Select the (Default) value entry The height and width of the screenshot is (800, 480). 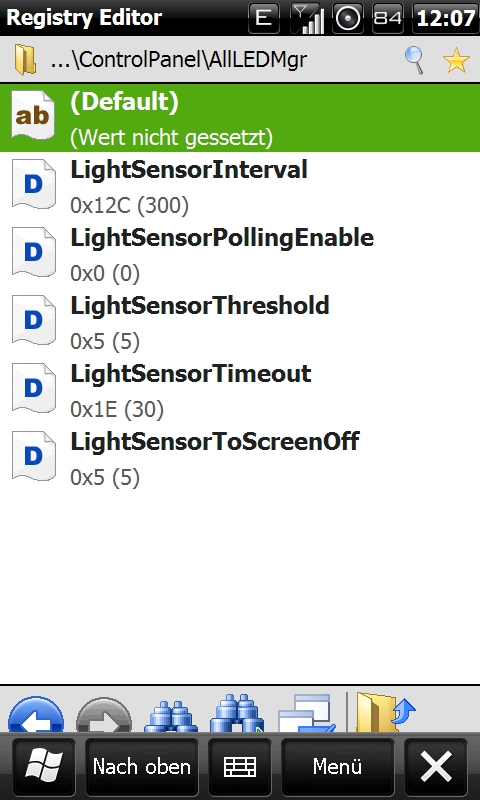240,118
